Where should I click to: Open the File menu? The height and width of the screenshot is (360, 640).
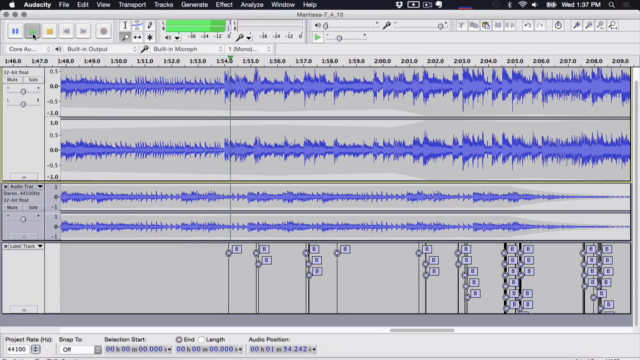click(64, 4)
